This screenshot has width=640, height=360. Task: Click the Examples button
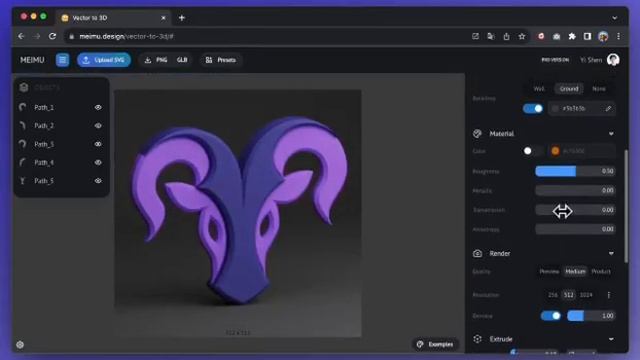(435, 344)
